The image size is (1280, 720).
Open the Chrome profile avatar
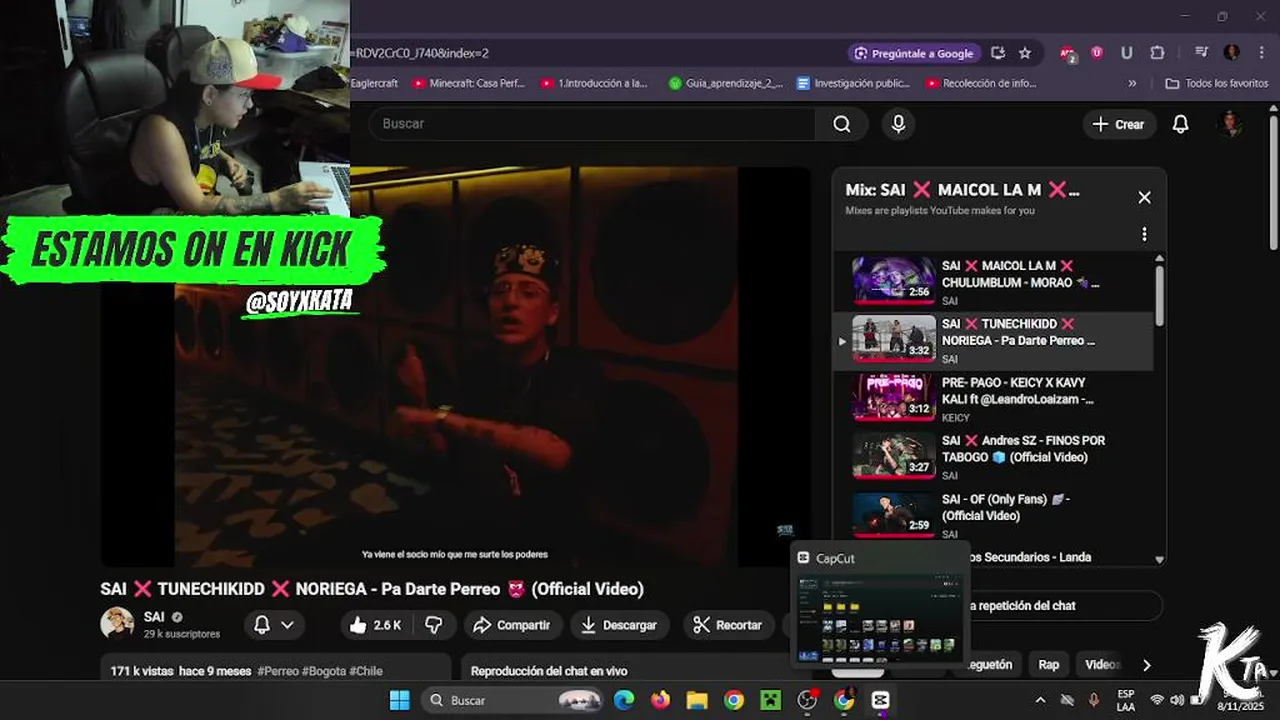(1232, 53)
